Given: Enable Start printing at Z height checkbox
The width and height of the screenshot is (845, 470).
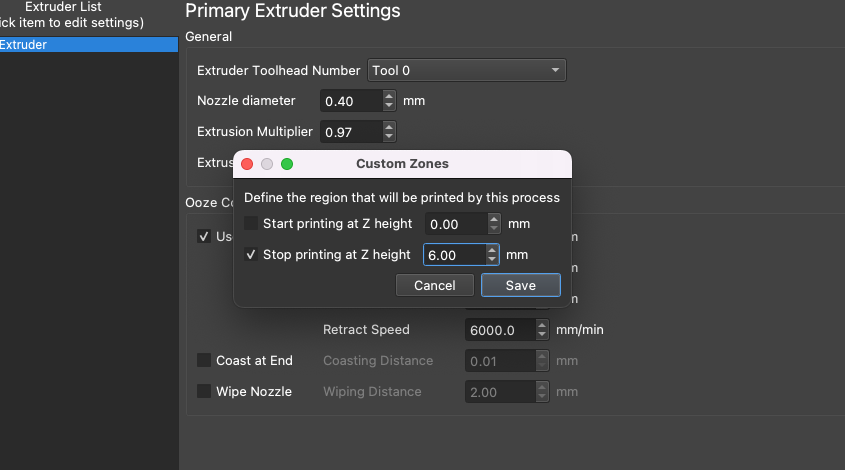Looking at the screenshot, I should tap(251, 223).
